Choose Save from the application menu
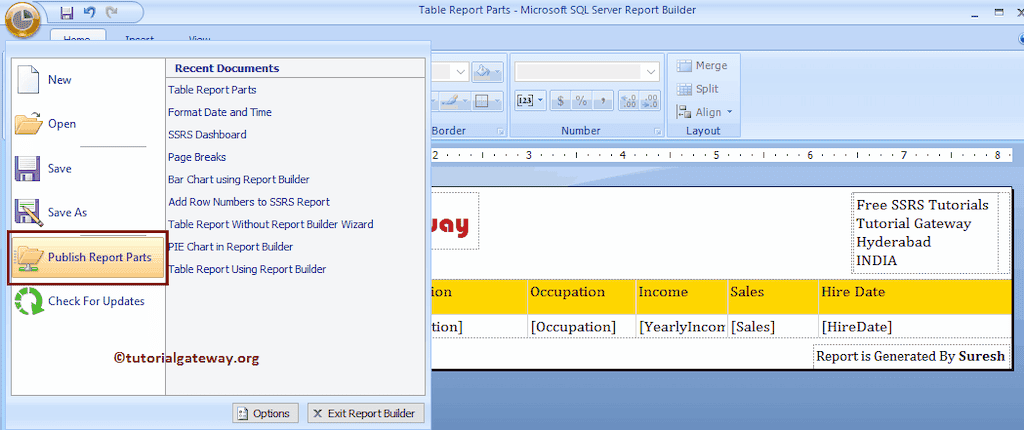The height and width of the screenshot is (430, 1024). click(x=88, y=169)
